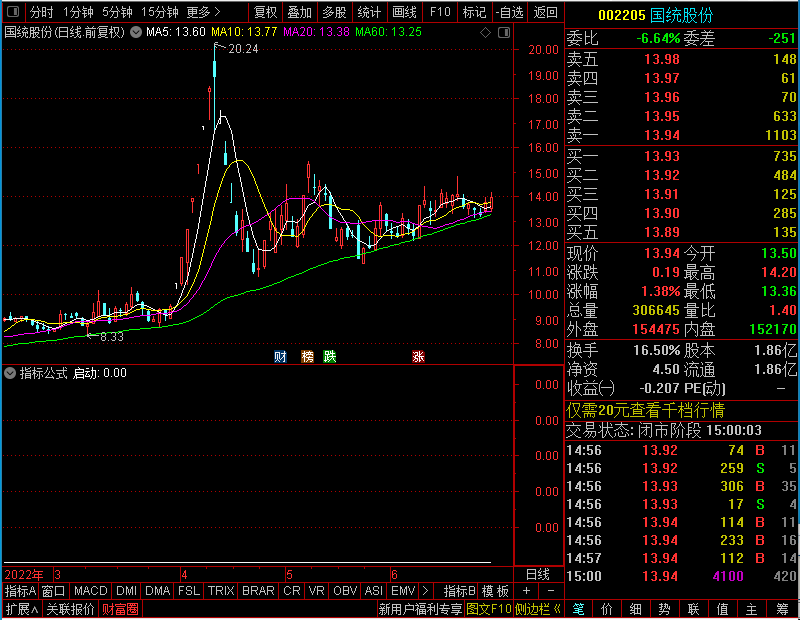Select the ASI indicator
The height and width of the screenshot is (620, 800).
pyautogui.click(x=373, y=591)
